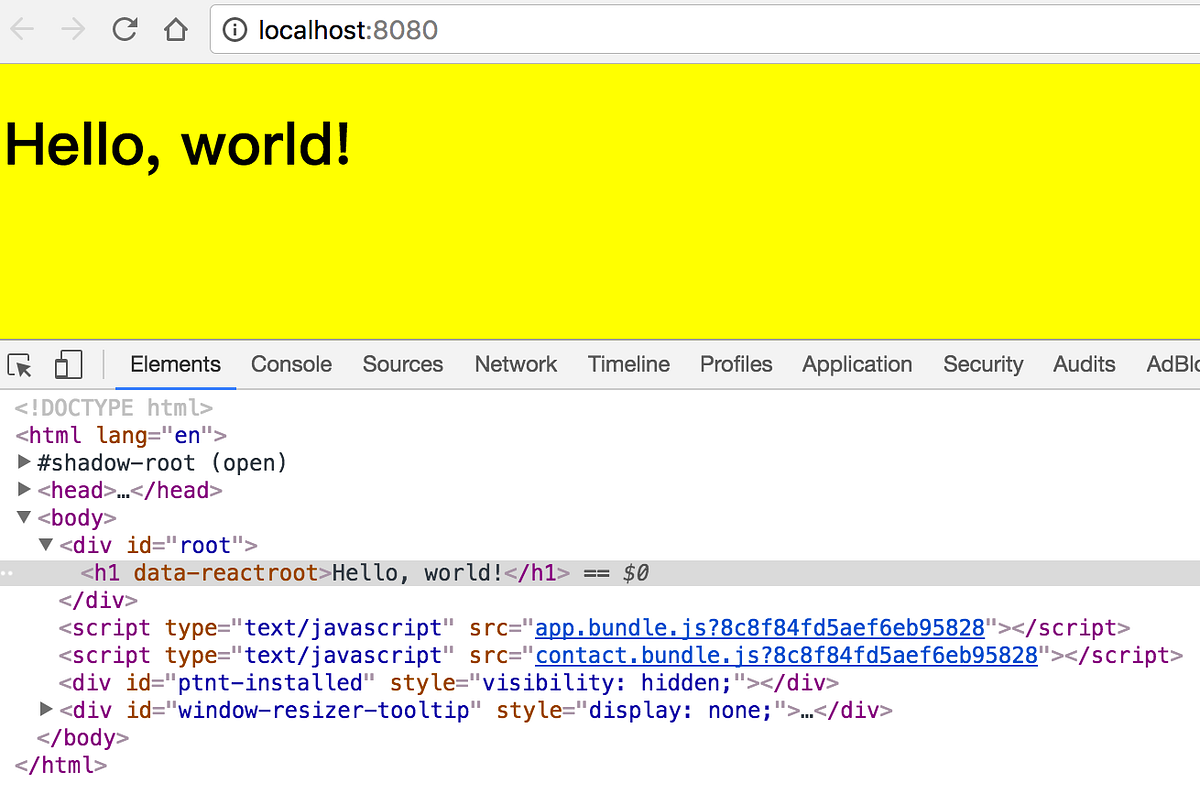Viewport: 1200px width, 791px height.
Task: Open the contact.bundle.js script link
Action: point(786,655)
